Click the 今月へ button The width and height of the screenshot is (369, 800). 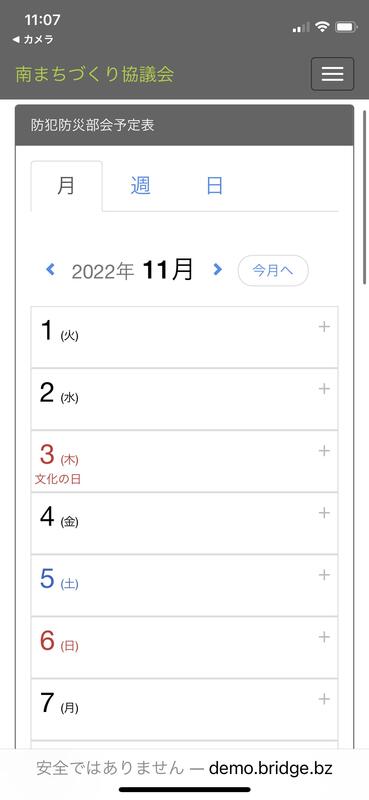(x=273, y=270)
